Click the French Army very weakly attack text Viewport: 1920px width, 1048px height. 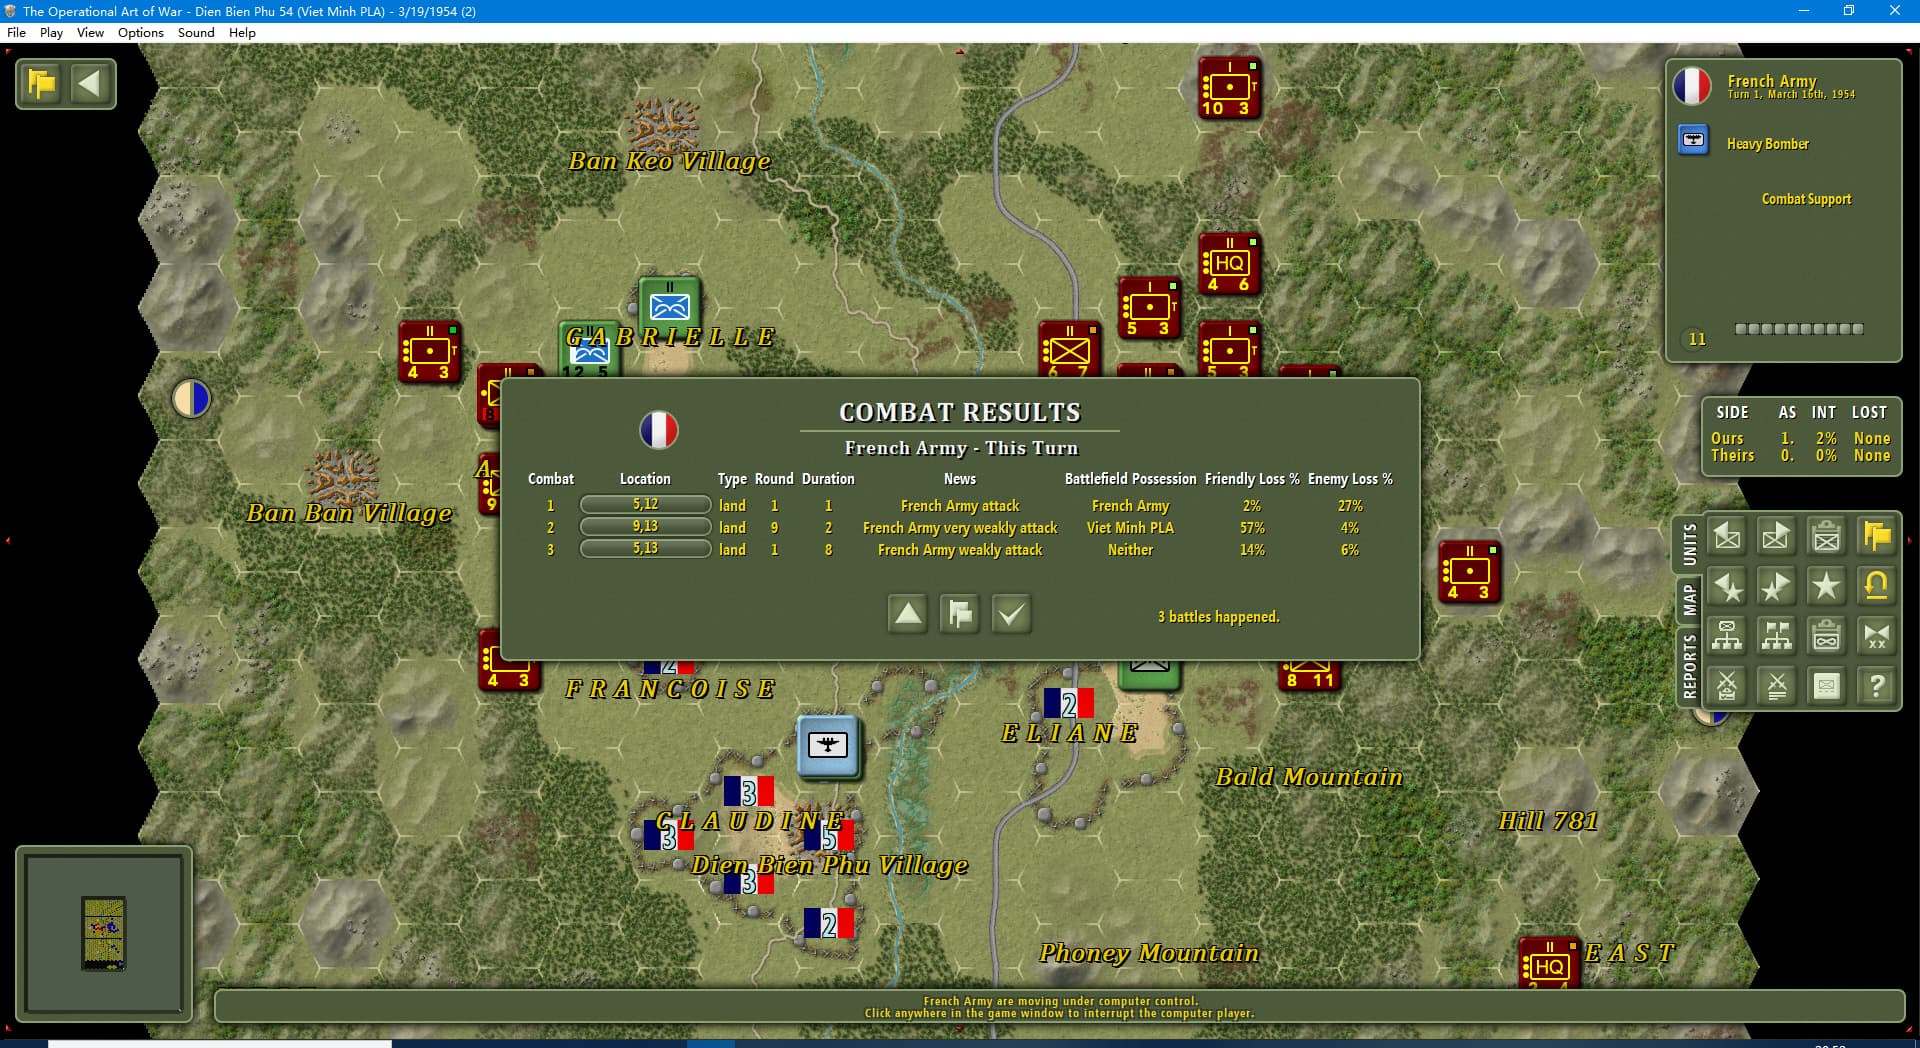960,528
